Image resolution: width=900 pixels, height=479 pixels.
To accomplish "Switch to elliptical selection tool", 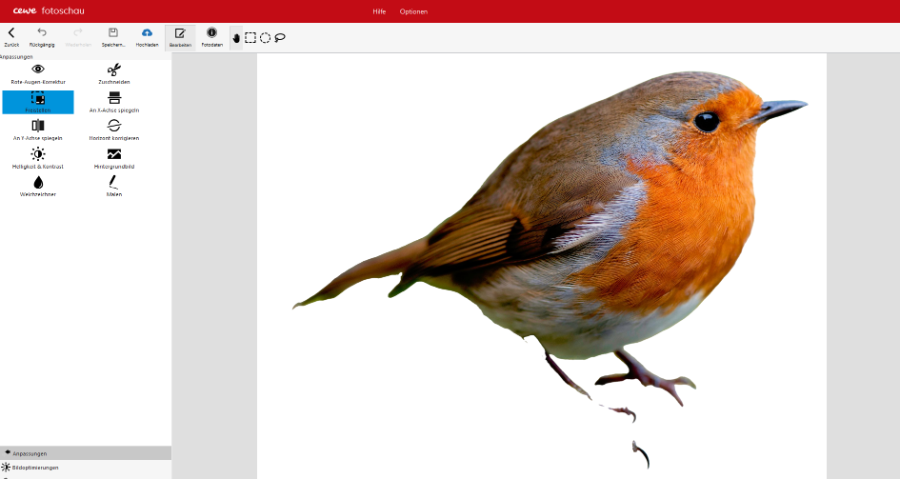I will pyautogui.click(x=265, y=38).
